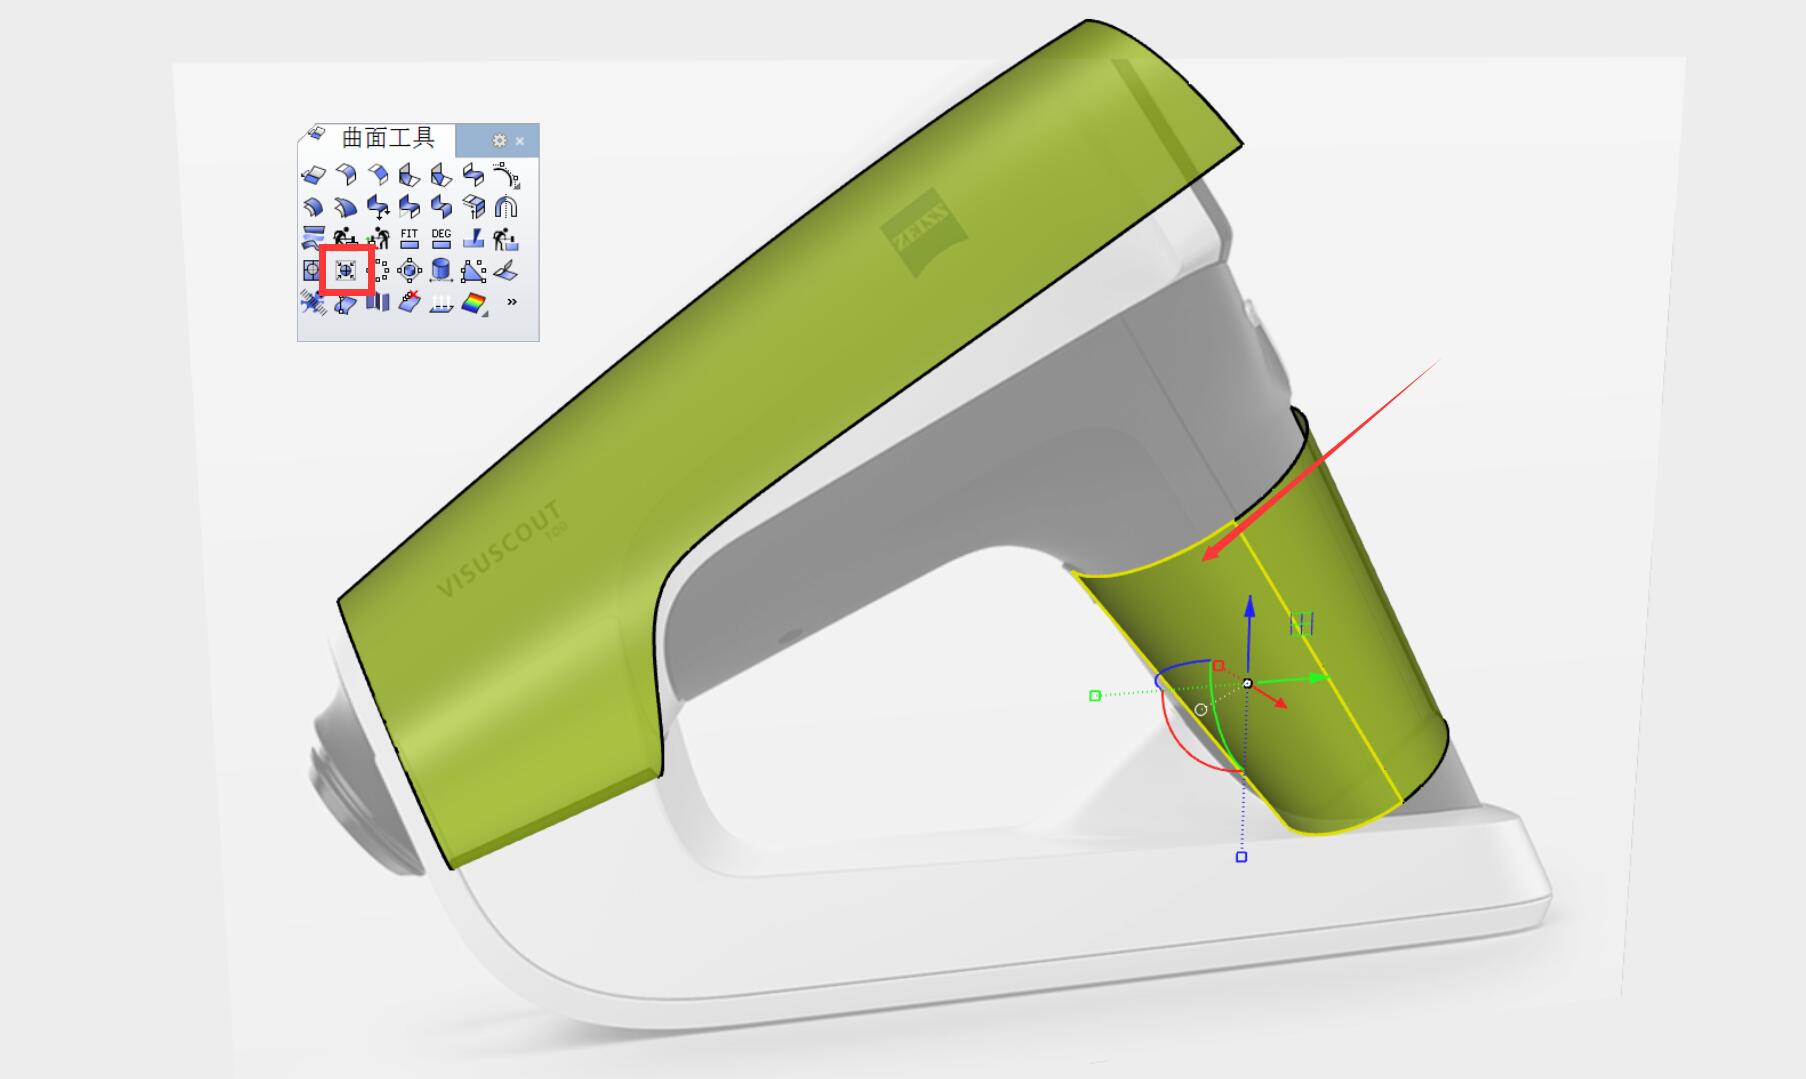Select the surface with circle crosshair icon
The height and width of the screenshot is (1079, 1806).
coord(312,271)
